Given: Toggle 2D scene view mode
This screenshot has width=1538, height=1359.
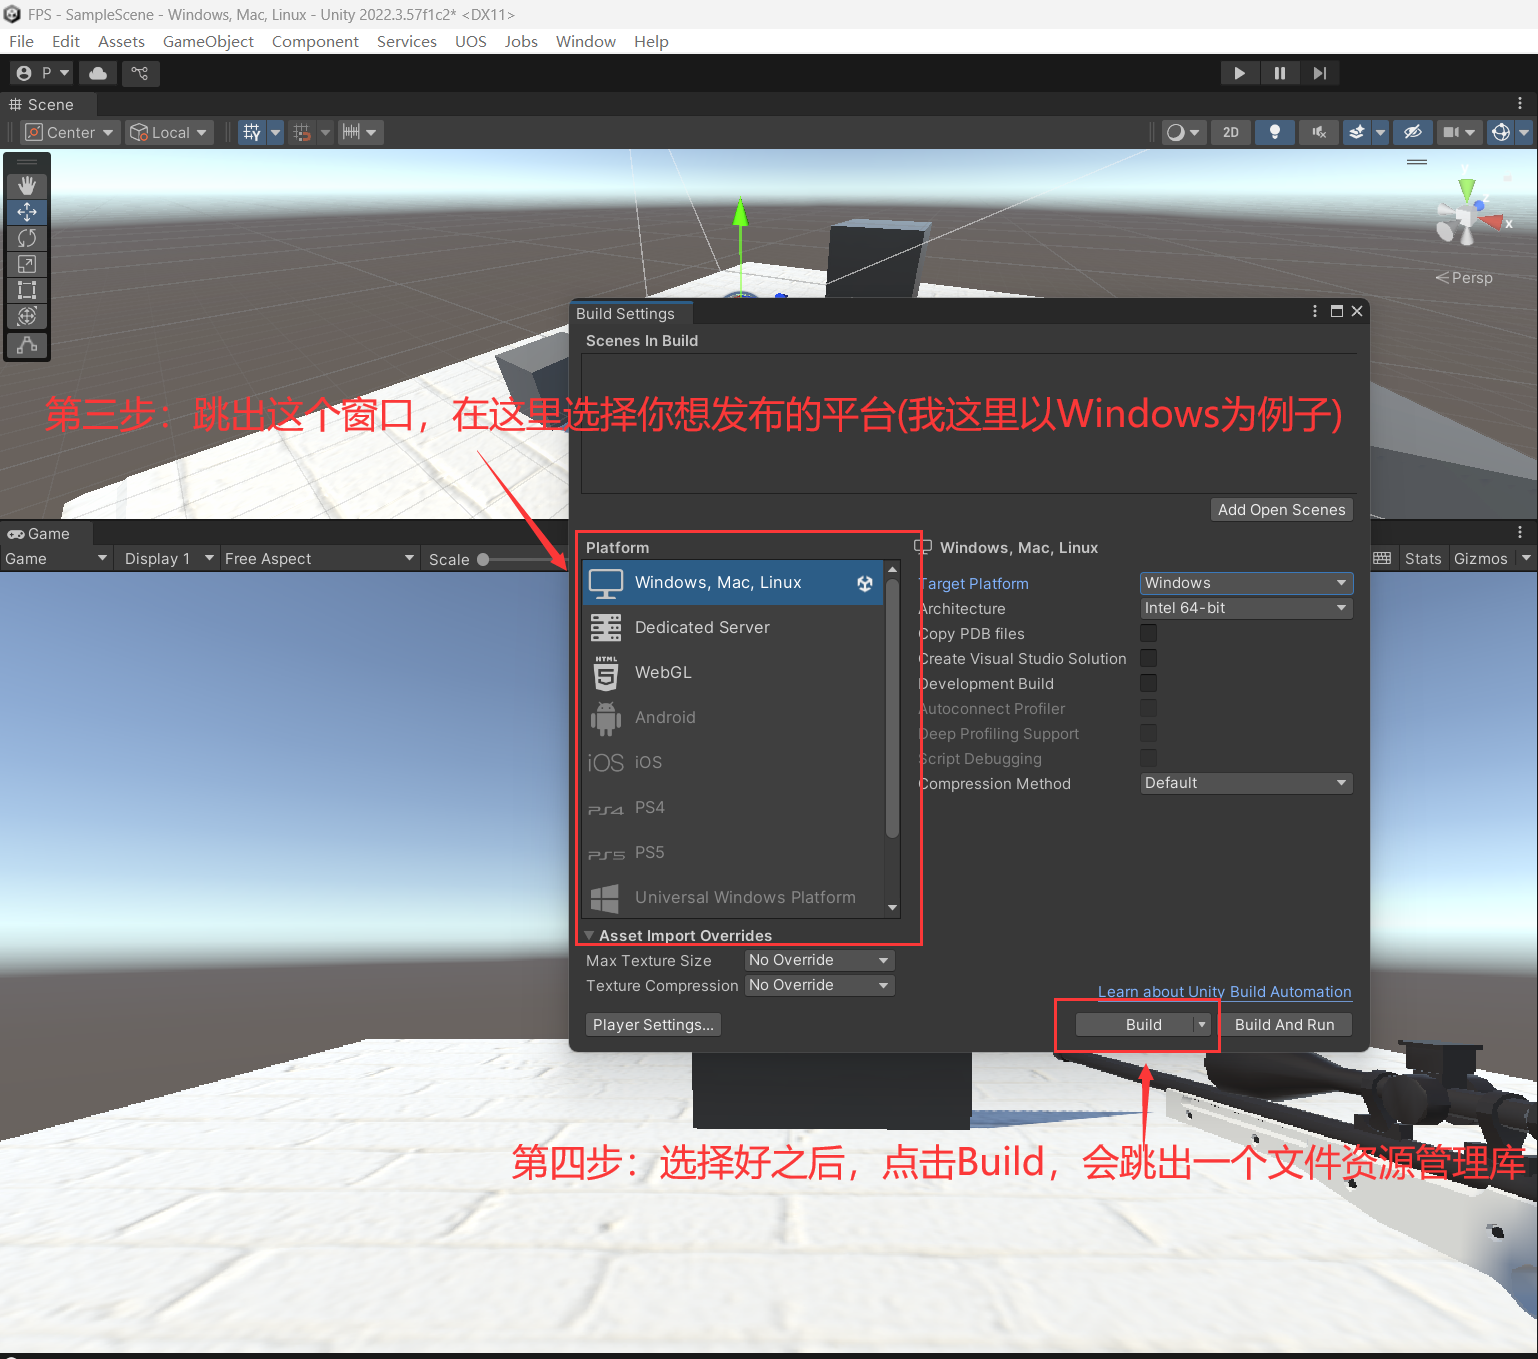Looking at the screenshot, I should (x=1231, y=132).
